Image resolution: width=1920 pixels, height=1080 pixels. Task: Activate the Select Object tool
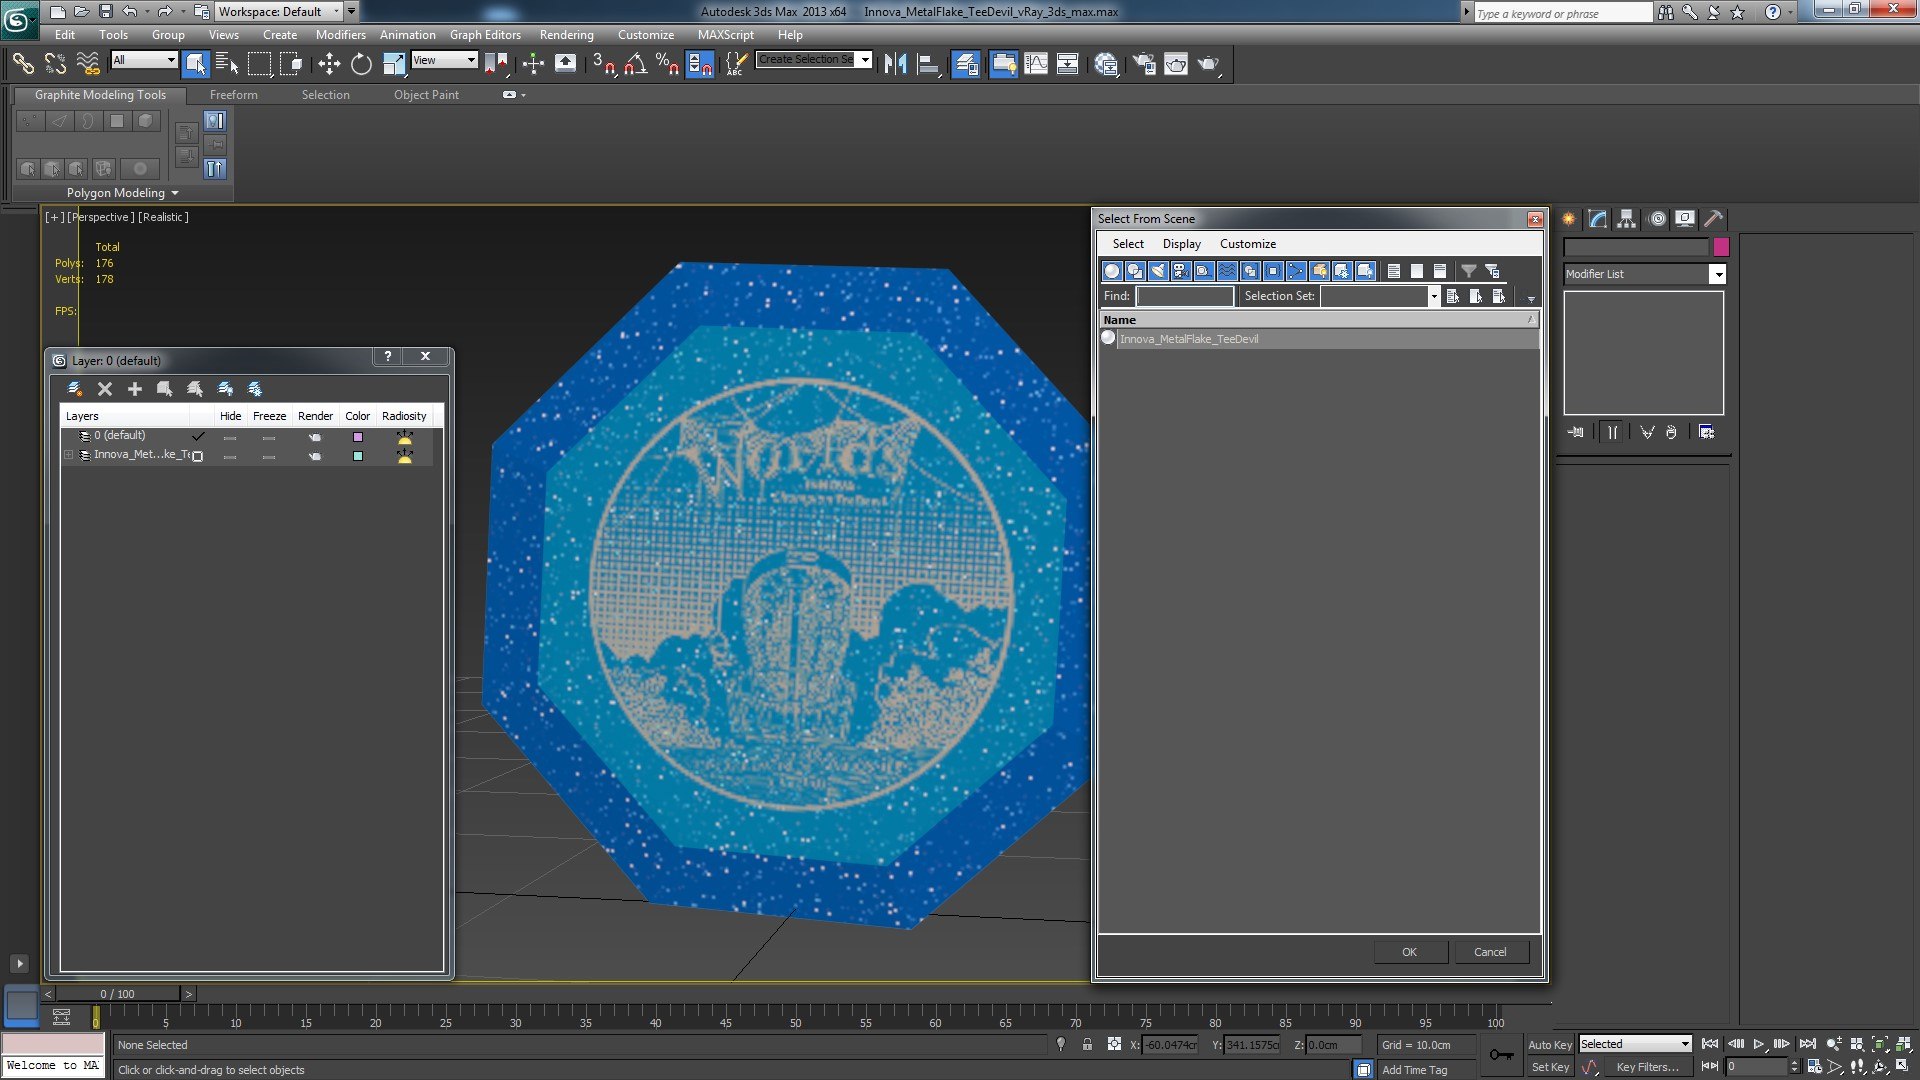(196, 64)
